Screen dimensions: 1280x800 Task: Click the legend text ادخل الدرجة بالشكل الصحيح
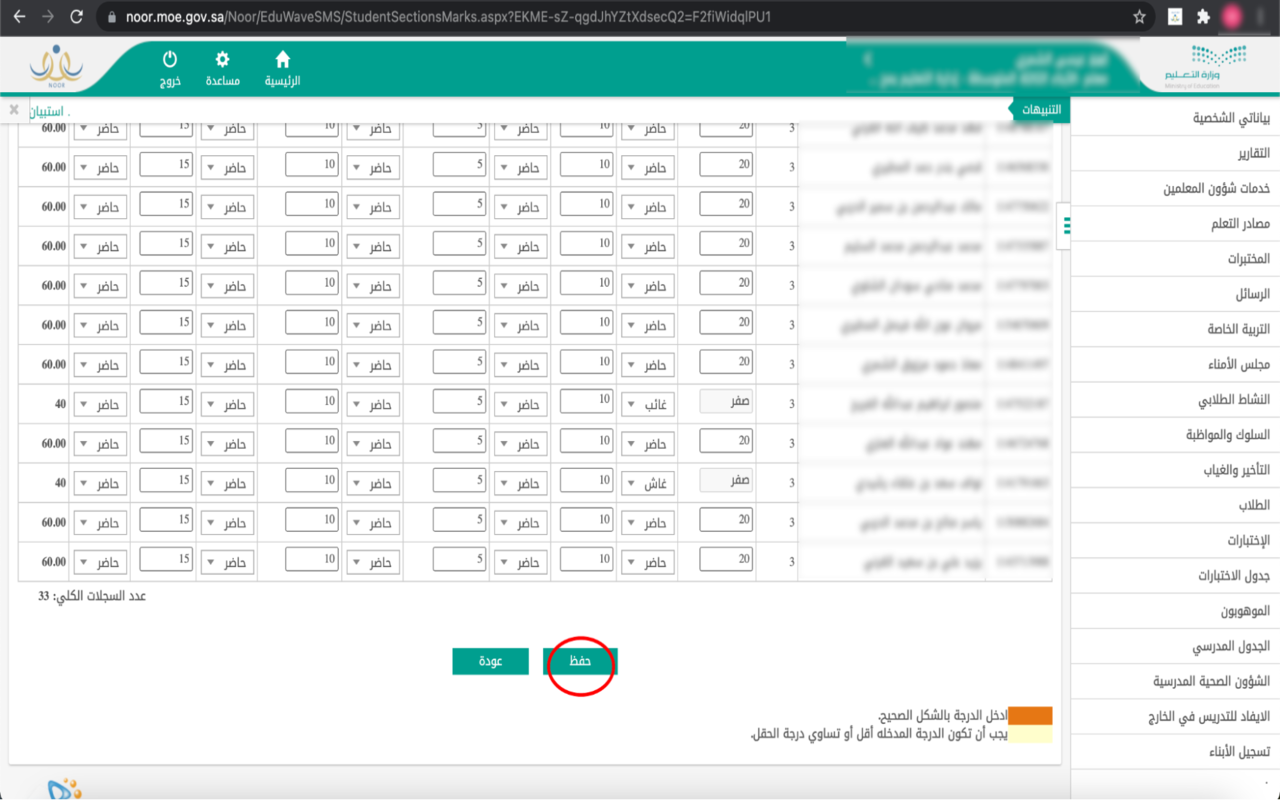[942, 716]
